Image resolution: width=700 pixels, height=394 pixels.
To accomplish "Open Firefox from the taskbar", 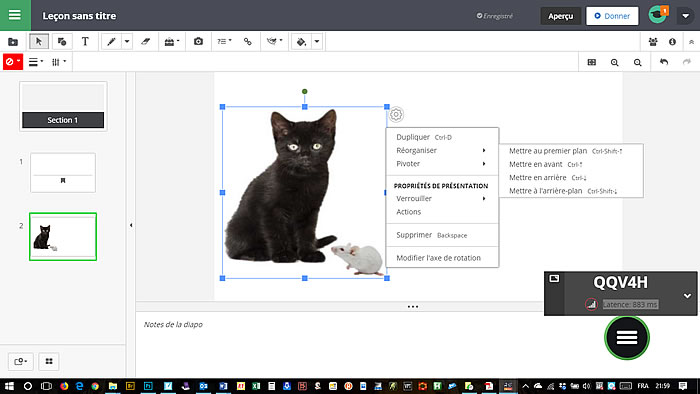I will click(x=64, y=386).
